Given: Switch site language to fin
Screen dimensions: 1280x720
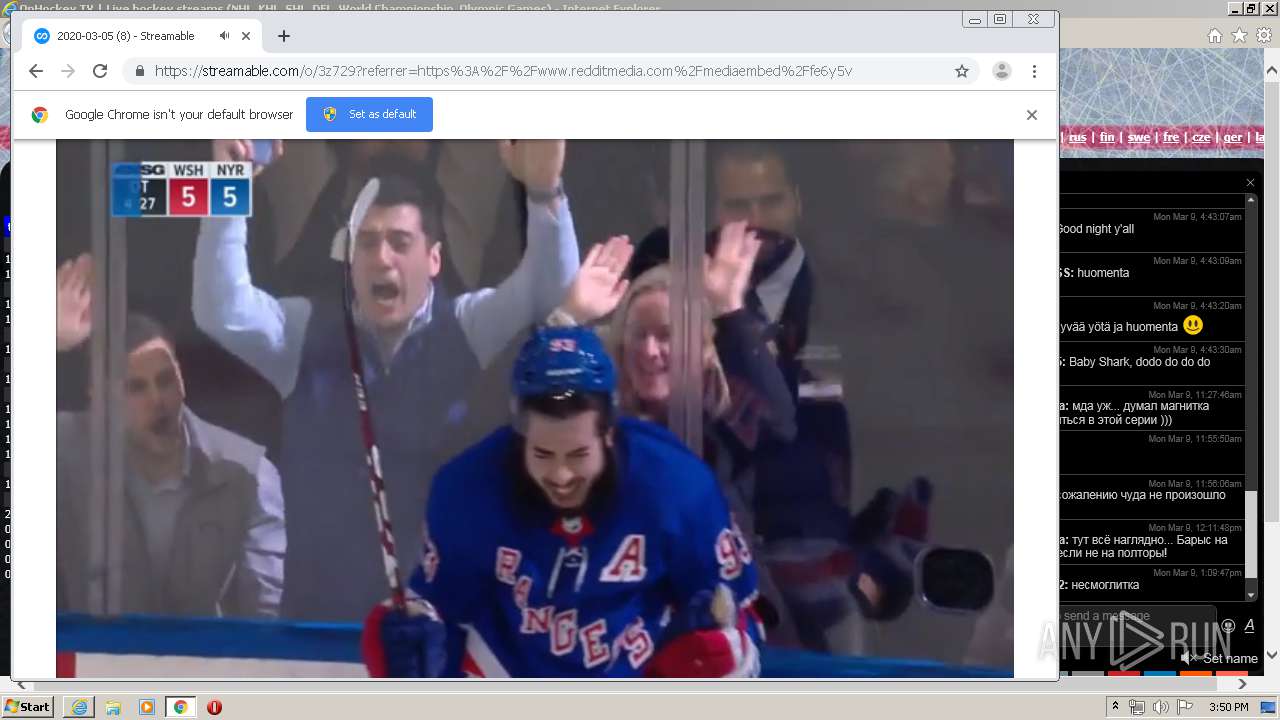Looking at the screenshot, I should tap(1107, 137).
